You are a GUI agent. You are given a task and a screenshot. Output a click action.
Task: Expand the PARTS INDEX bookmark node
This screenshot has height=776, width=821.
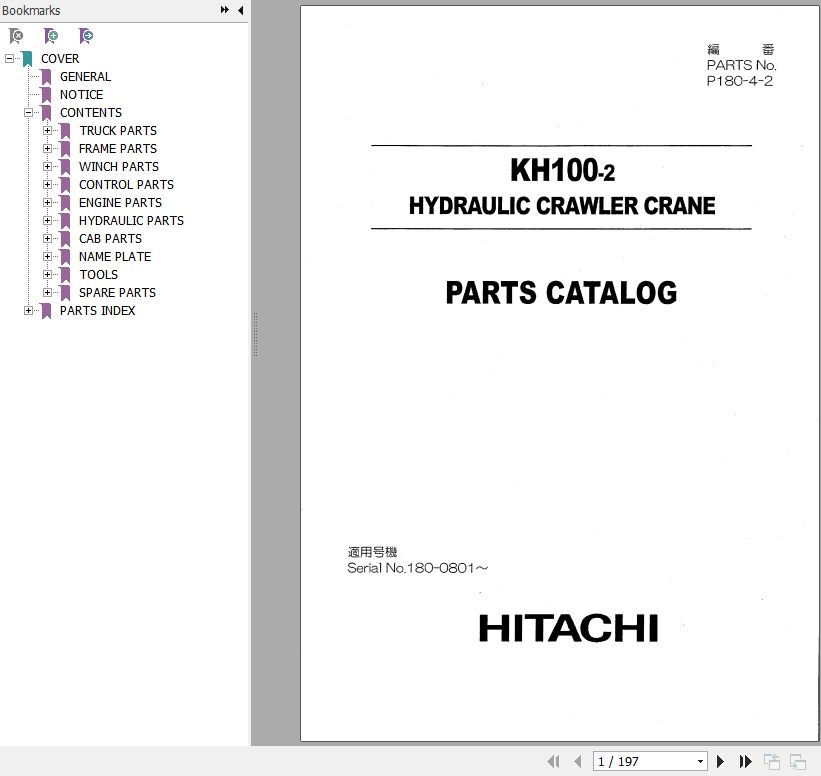29,311
